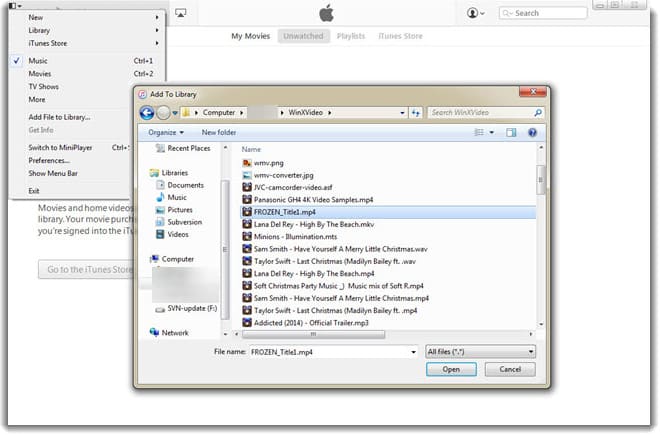Select Panasonic GH4 4K Video Samples.mp4

(313, 200)
